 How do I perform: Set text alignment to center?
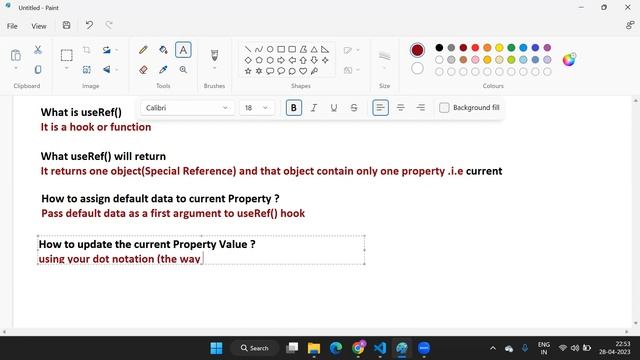400,108
